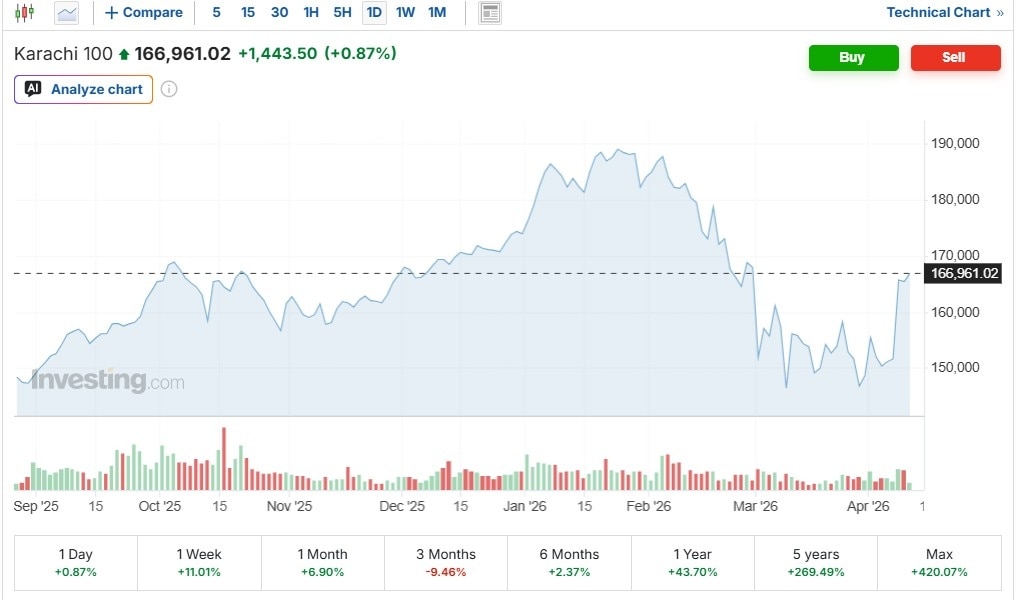This screenshot has width=1018, height=600.
Task: Select the area chart type icon
Action: point(67,13)
